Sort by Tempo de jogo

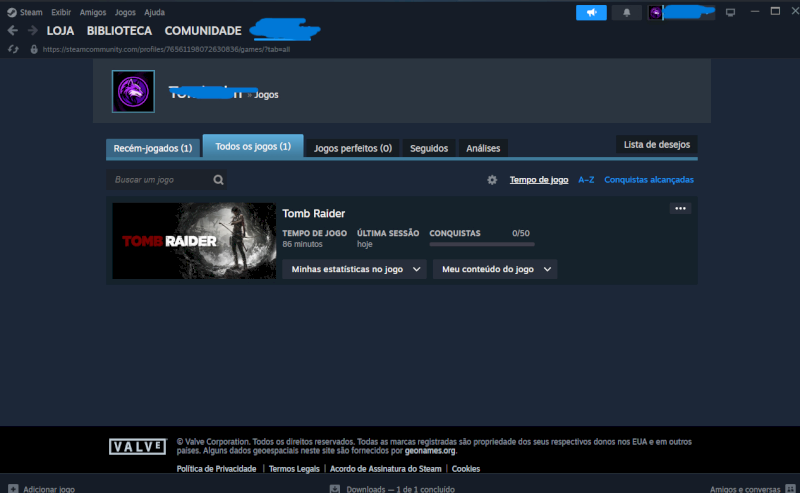[x=539, y=180]
